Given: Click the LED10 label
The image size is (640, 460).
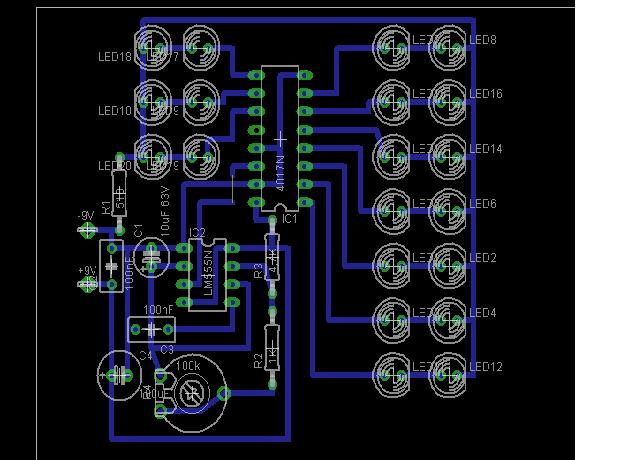Looking at the screenshot, I should [x=115, y=111].
